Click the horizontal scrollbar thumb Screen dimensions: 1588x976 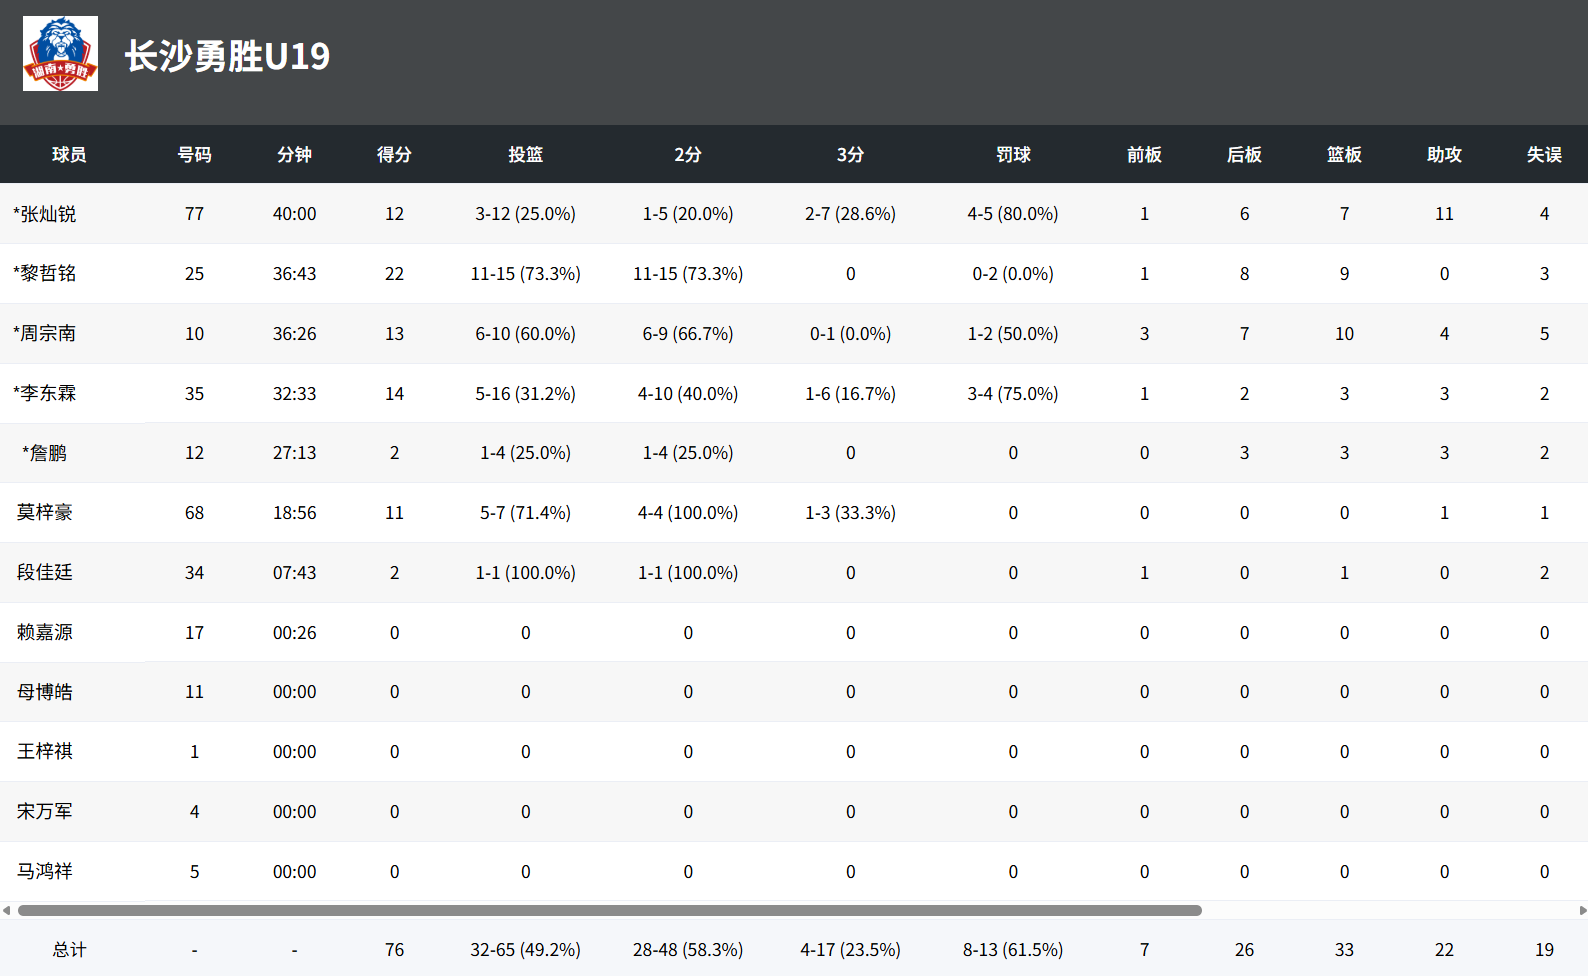tap(610, 910)
